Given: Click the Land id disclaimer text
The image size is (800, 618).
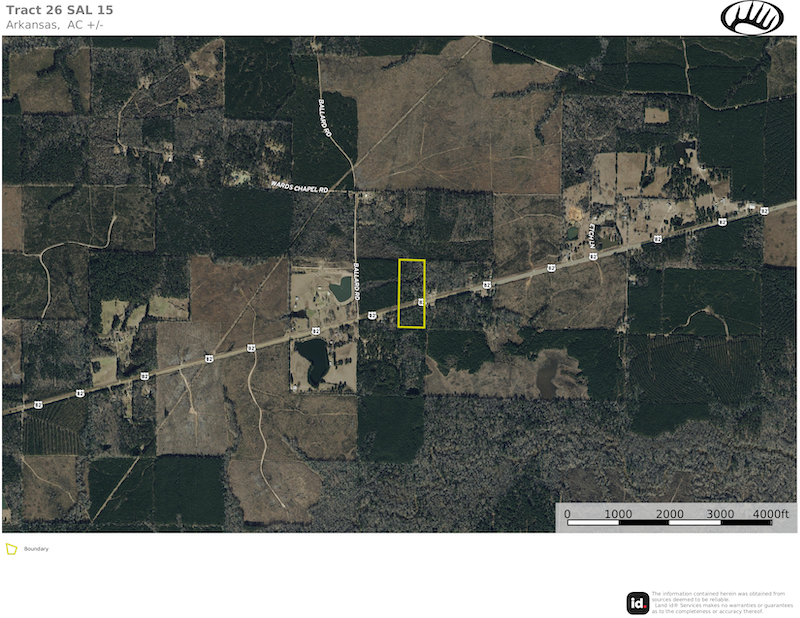Looking at the screenshot, I should [718, 602].
